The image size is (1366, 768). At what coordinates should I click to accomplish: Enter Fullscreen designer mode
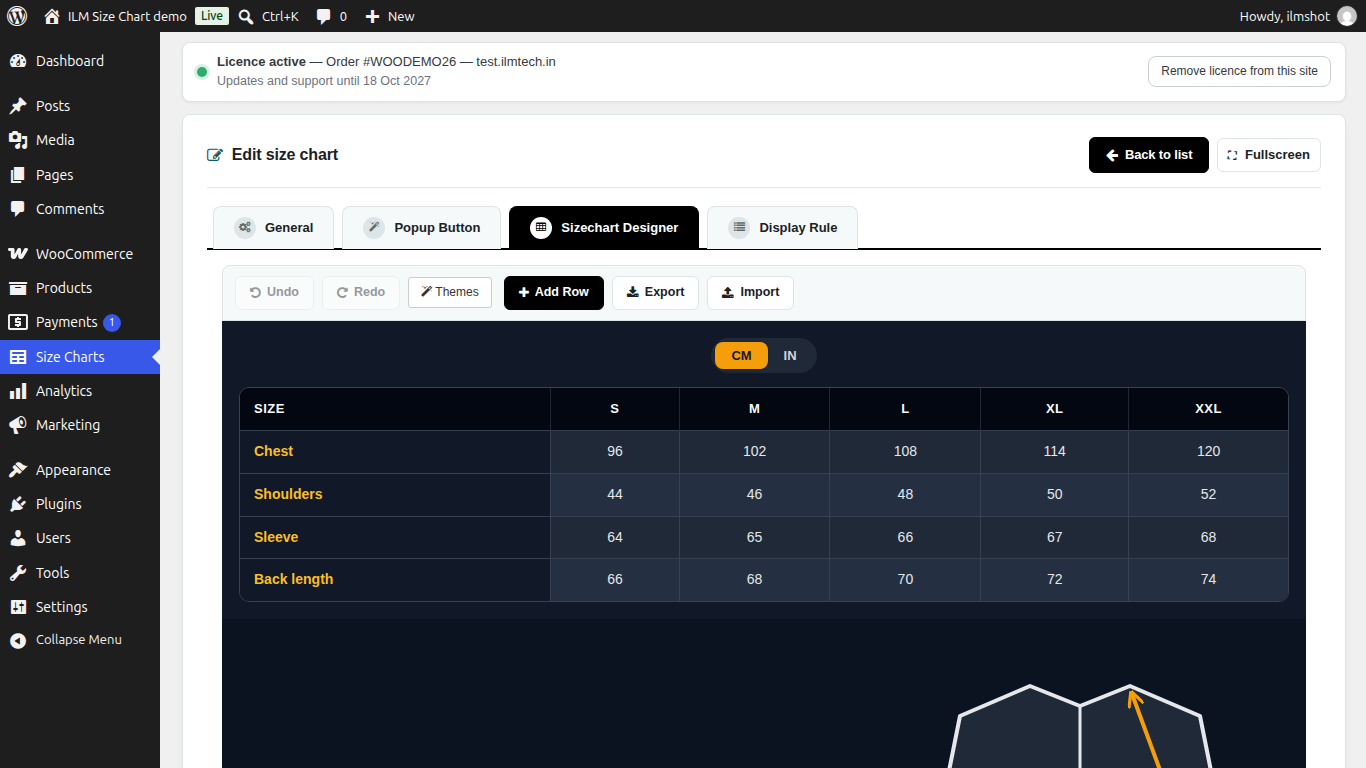[x=1269, y=155]
